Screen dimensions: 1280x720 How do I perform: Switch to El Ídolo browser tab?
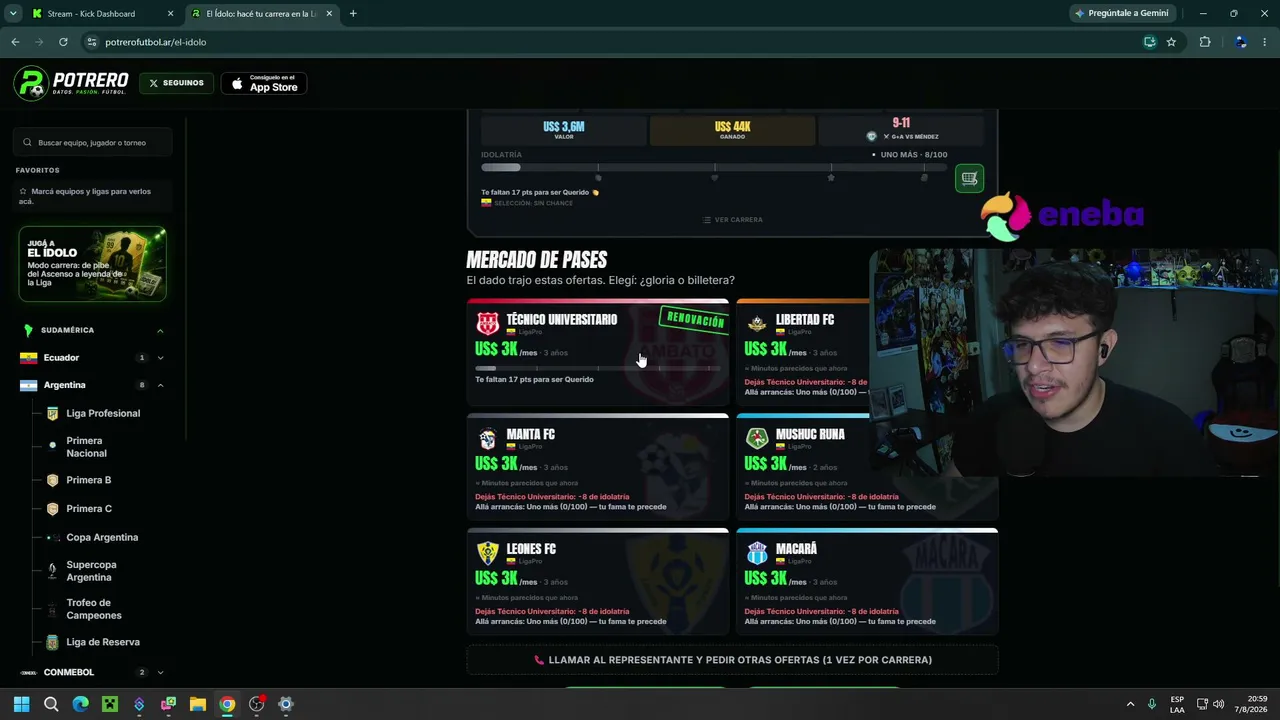coord(262,14)
